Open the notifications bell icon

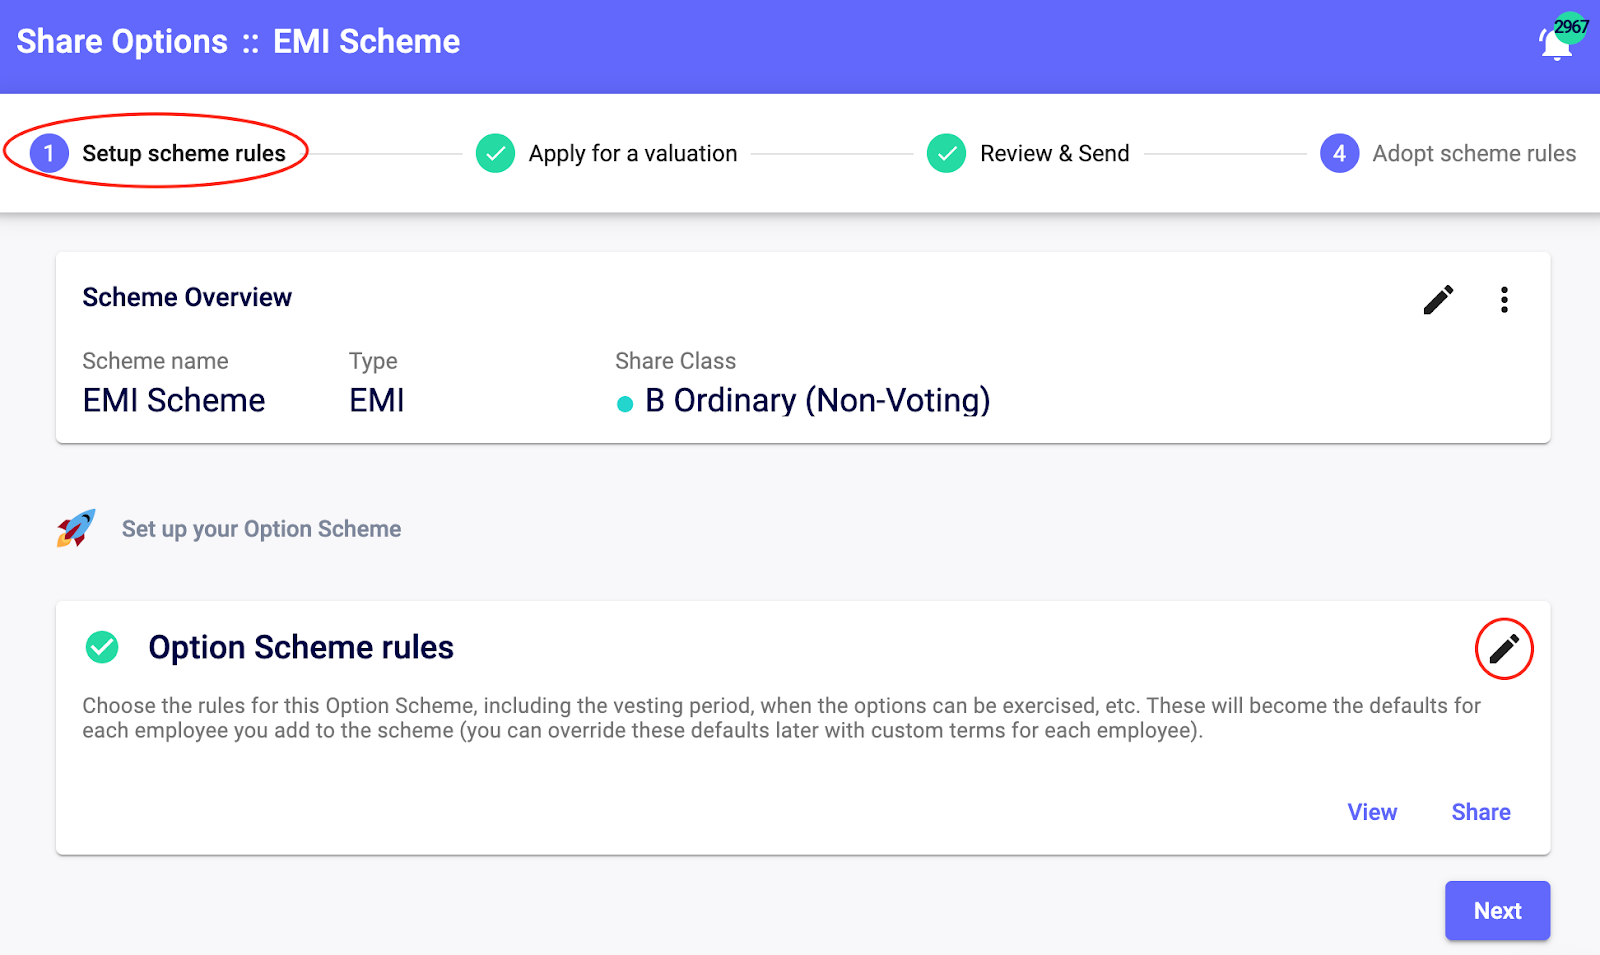pos(1555,46)
